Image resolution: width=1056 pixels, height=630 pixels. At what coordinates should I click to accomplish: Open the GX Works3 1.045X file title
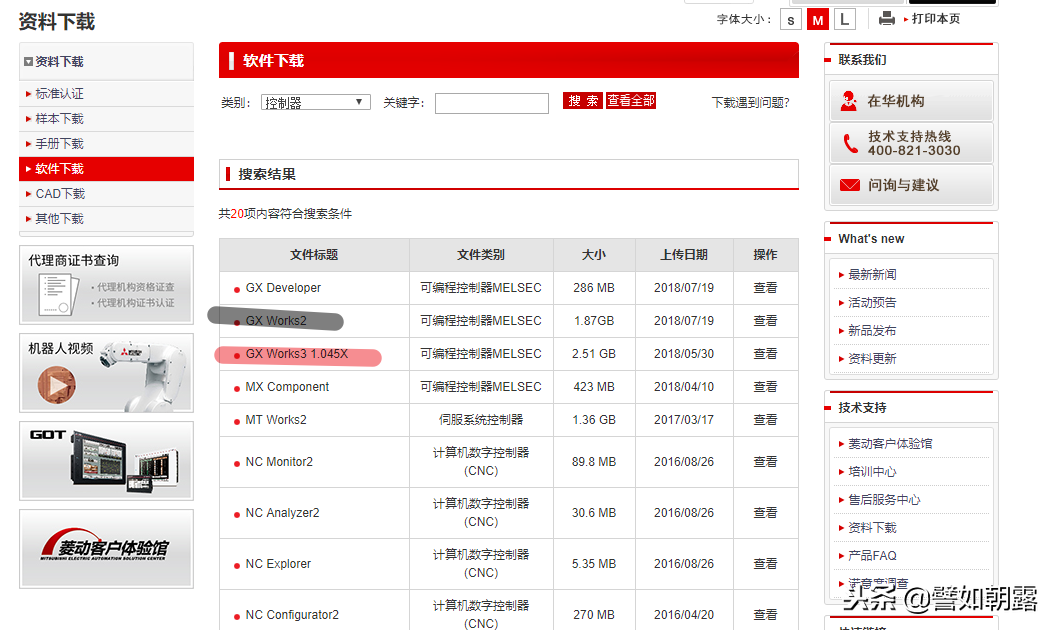pyautogui.click(x=297, y=354)
